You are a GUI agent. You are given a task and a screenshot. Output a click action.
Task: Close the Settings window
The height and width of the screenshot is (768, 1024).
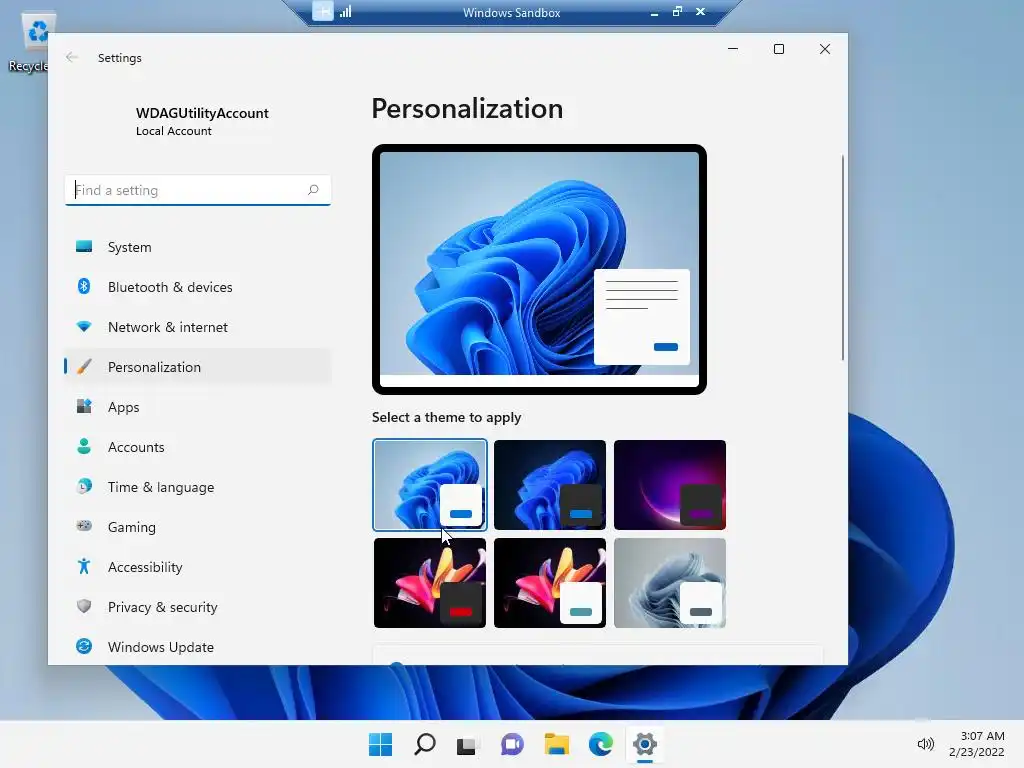pos(825,49)
